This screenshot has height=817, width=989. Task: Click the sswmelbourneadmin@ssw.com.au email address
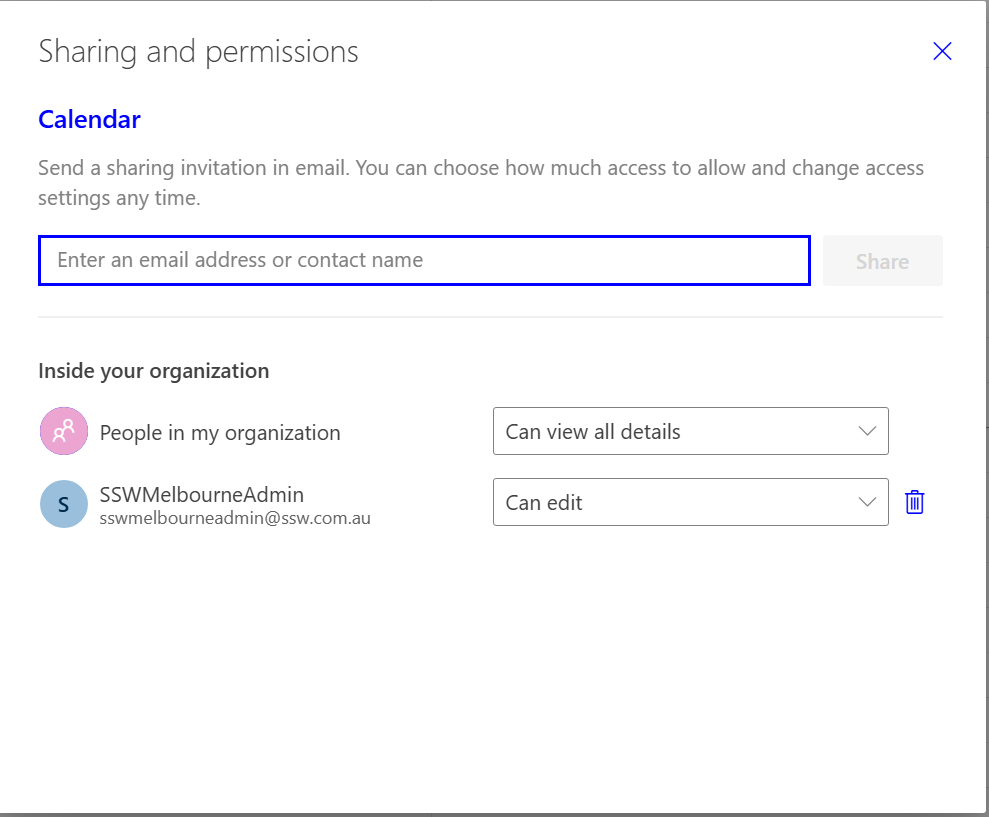[235, 519]
